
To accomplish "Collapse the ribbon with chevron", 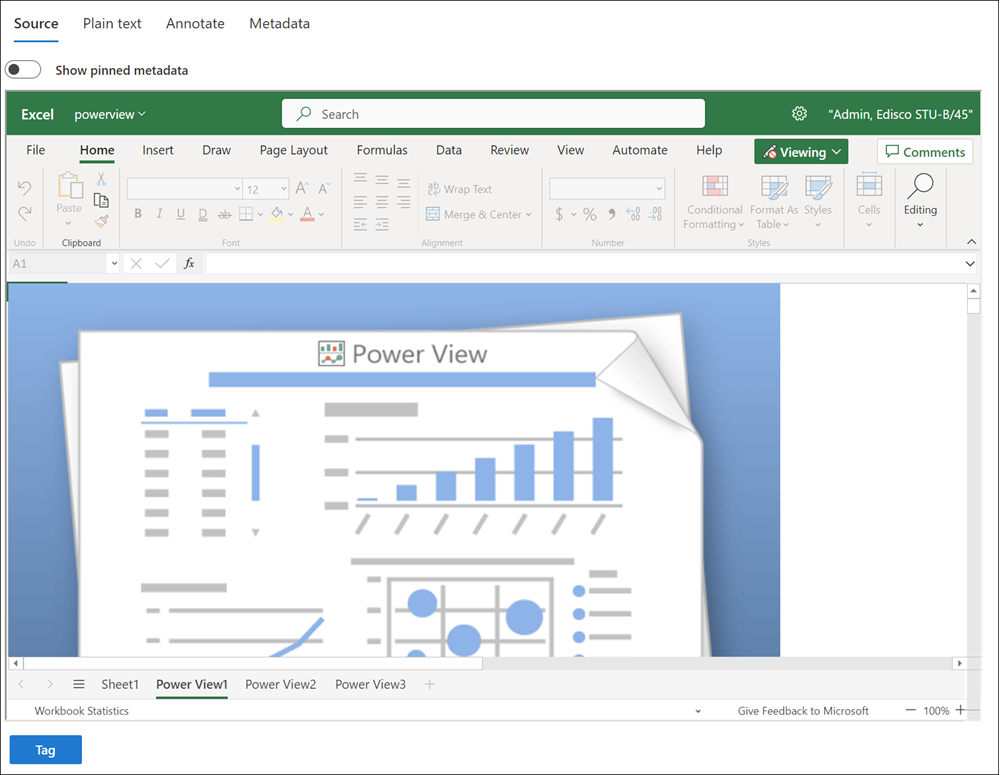I will tap(971, 242).
